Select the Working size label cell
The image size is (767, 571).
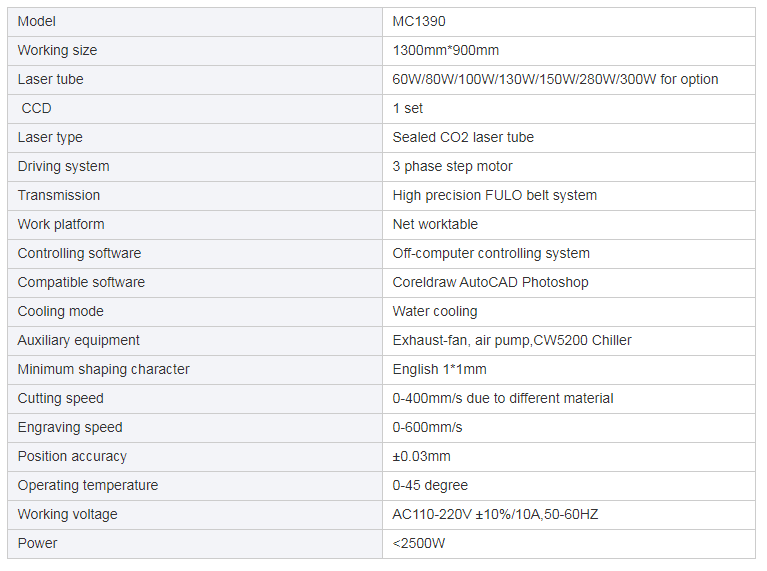57,50
